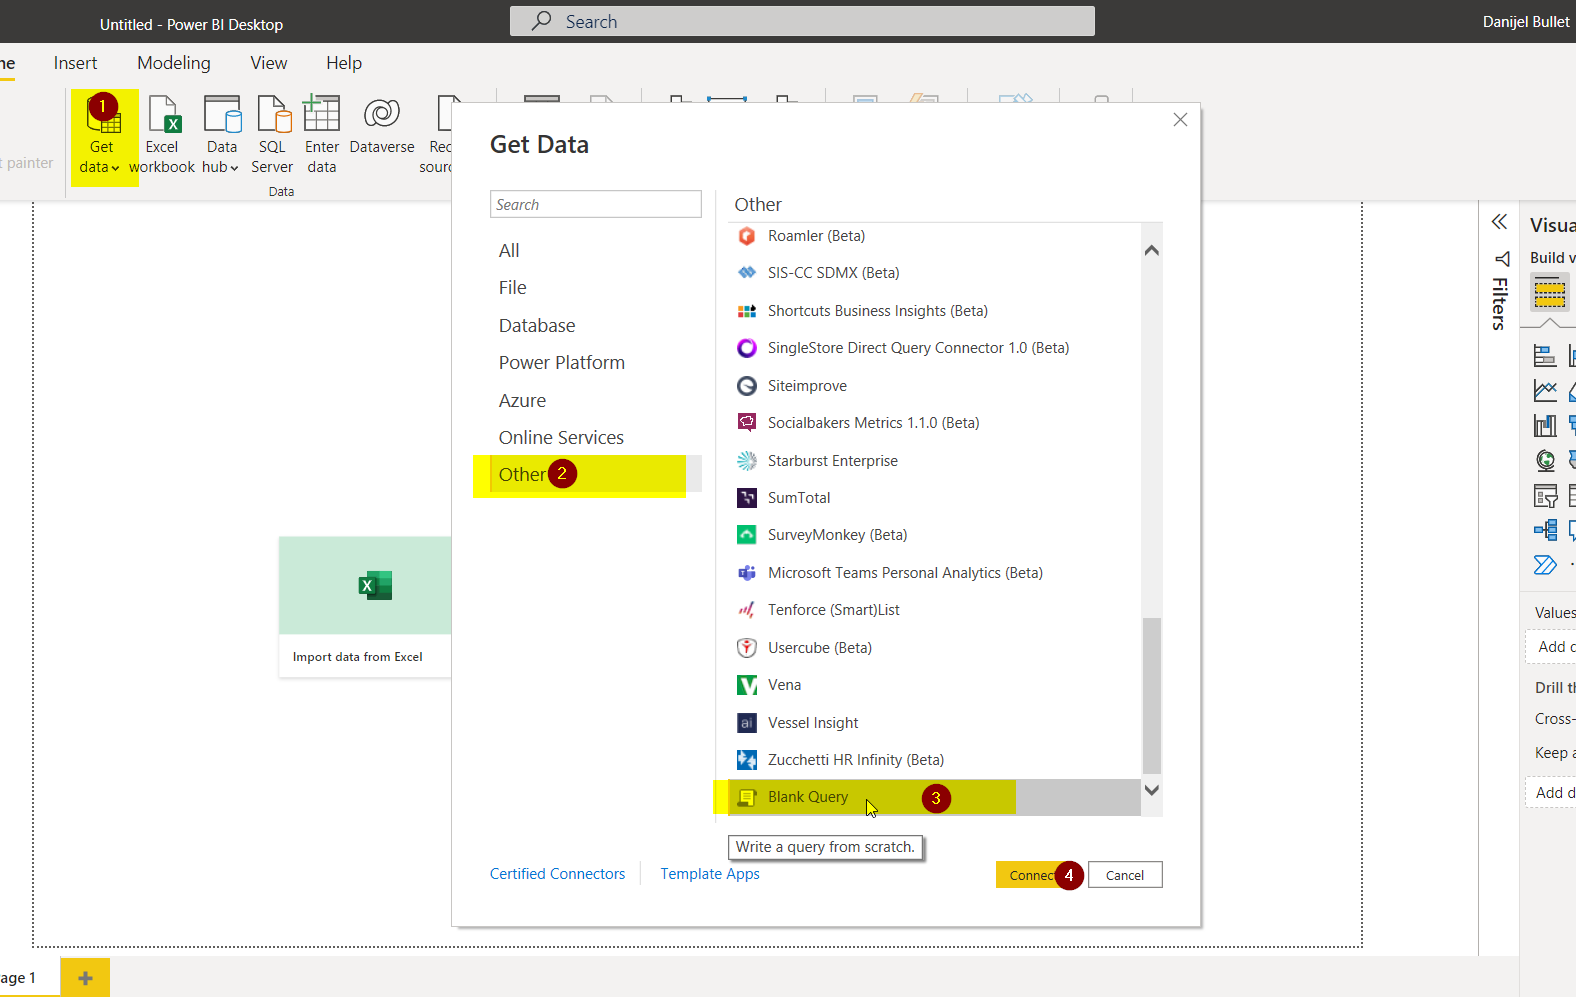The height and width of the screenshot is (997, 1576).
Task: Select the stacked bar chart visual icon
Action: [1545, 355]
